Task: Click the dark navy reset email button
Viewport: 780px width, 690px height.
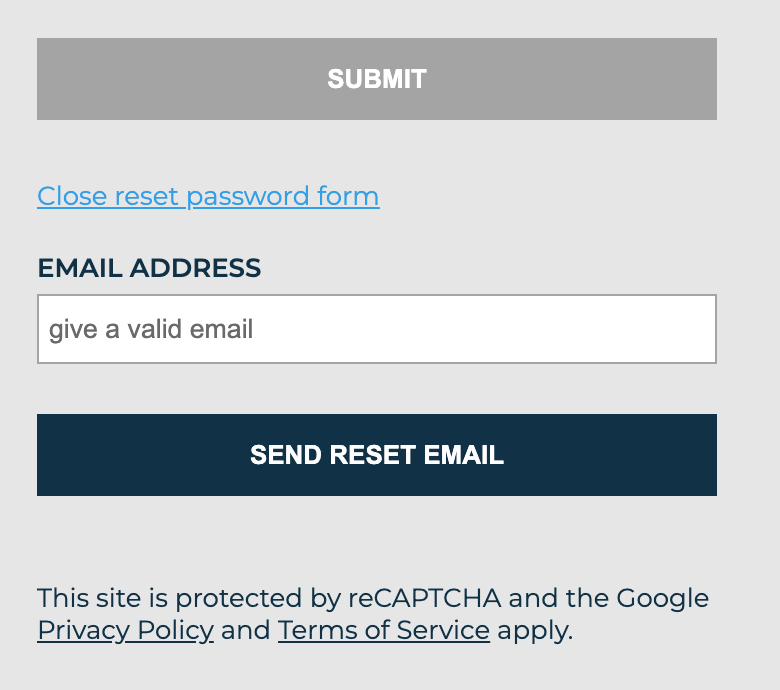Action: point(377,455)
